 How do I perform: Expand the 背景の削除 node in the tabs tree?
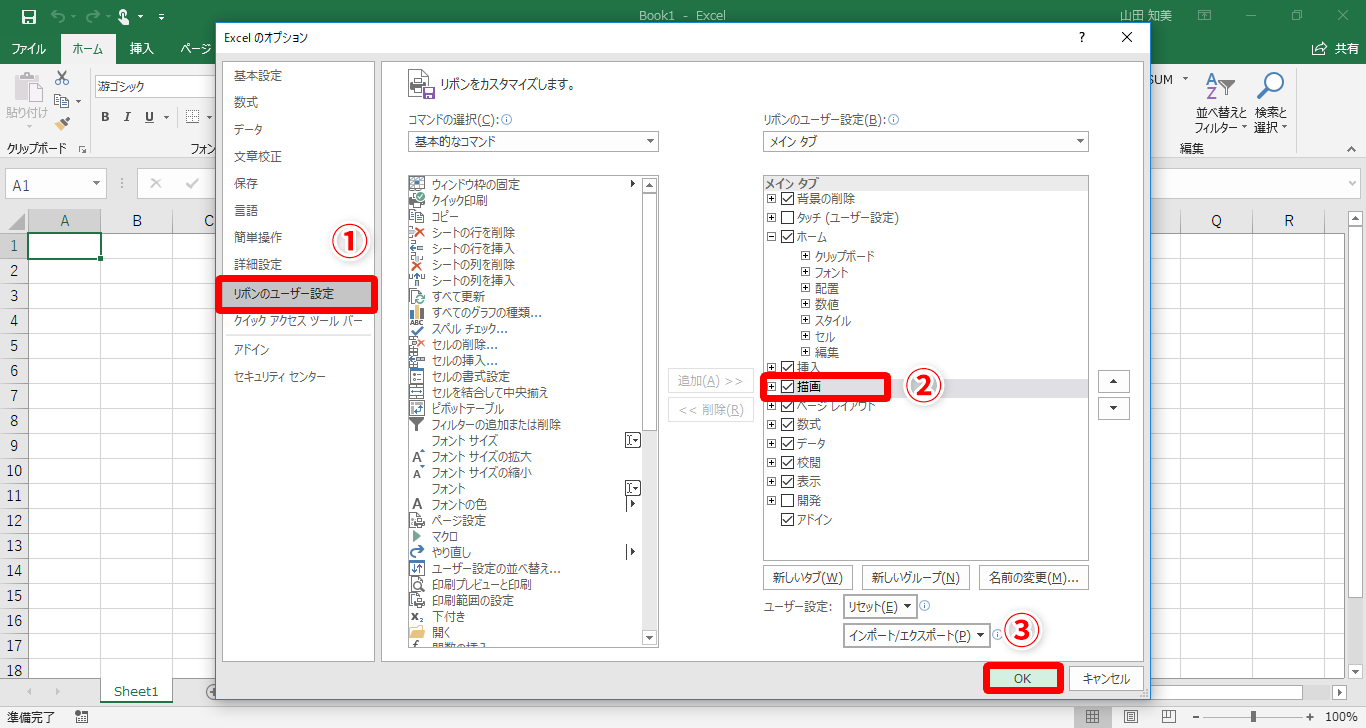pos(771,199)
